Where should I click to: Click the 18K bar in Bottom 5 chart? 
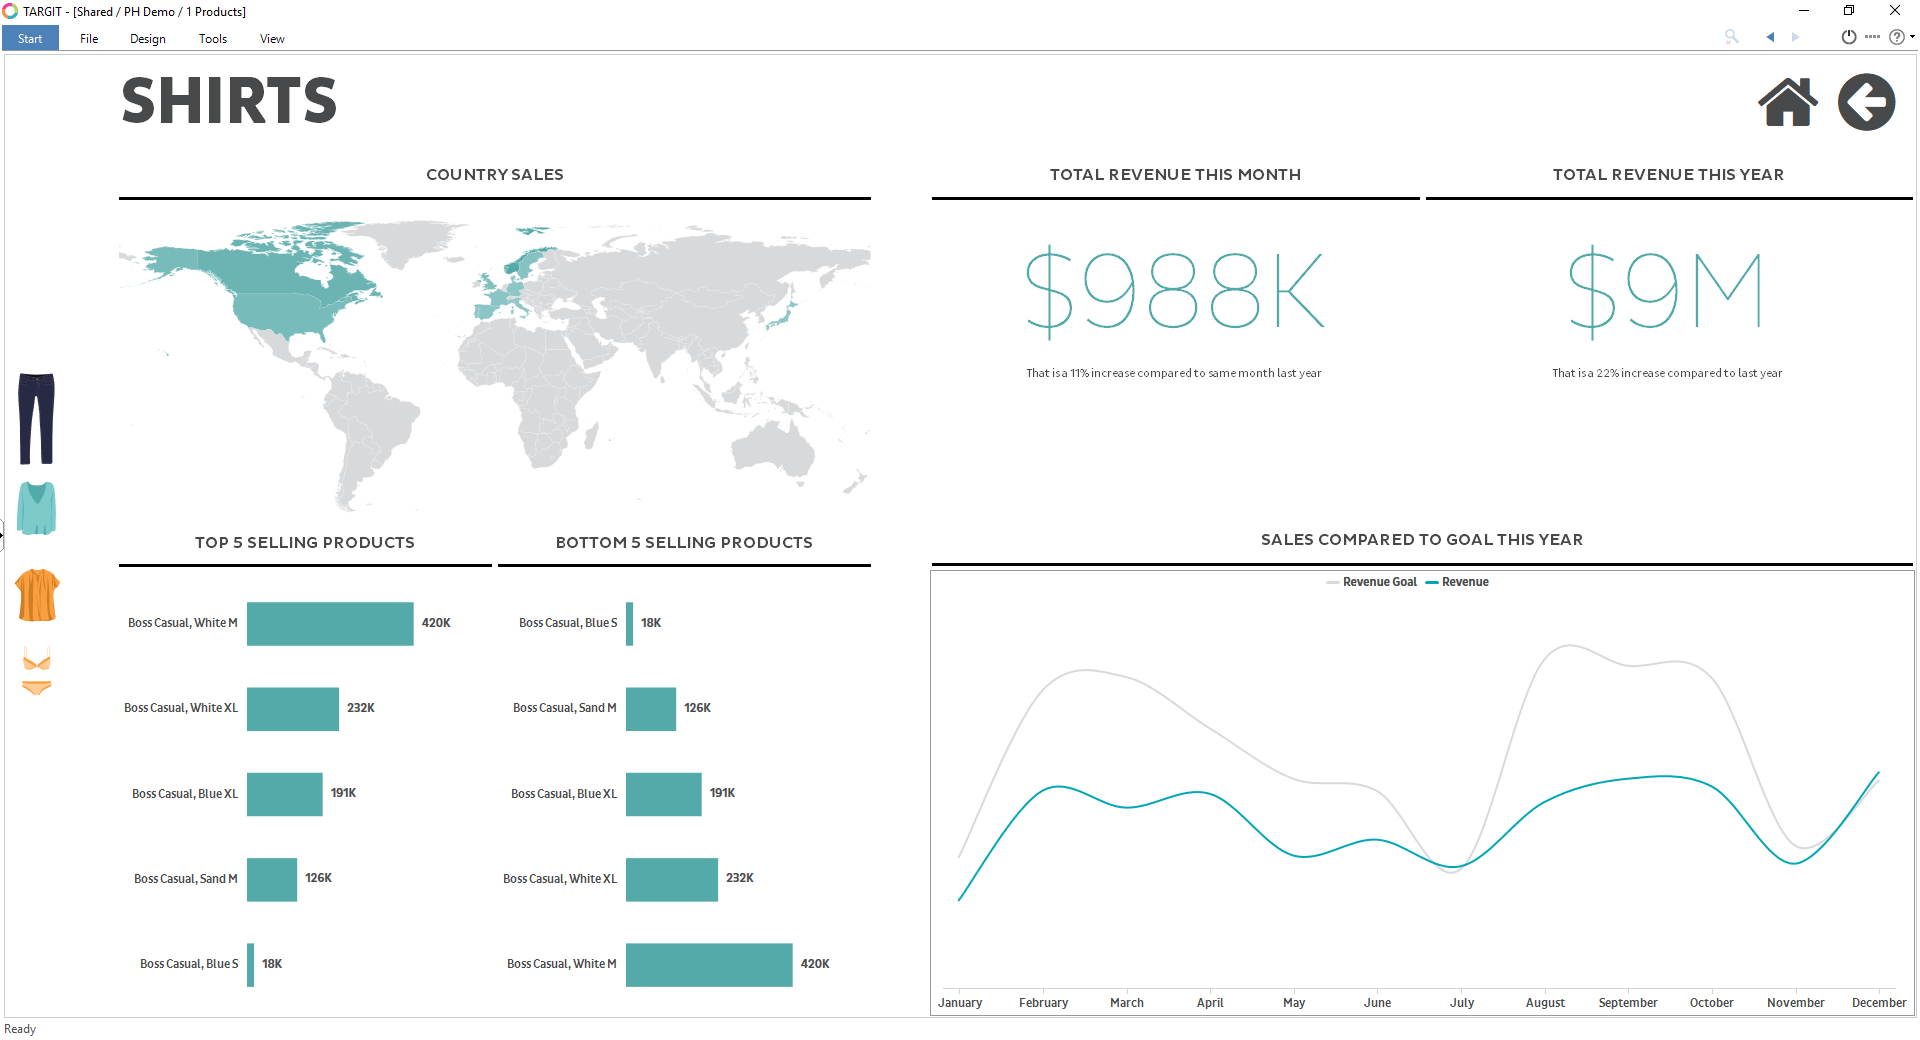click(630, 623)
